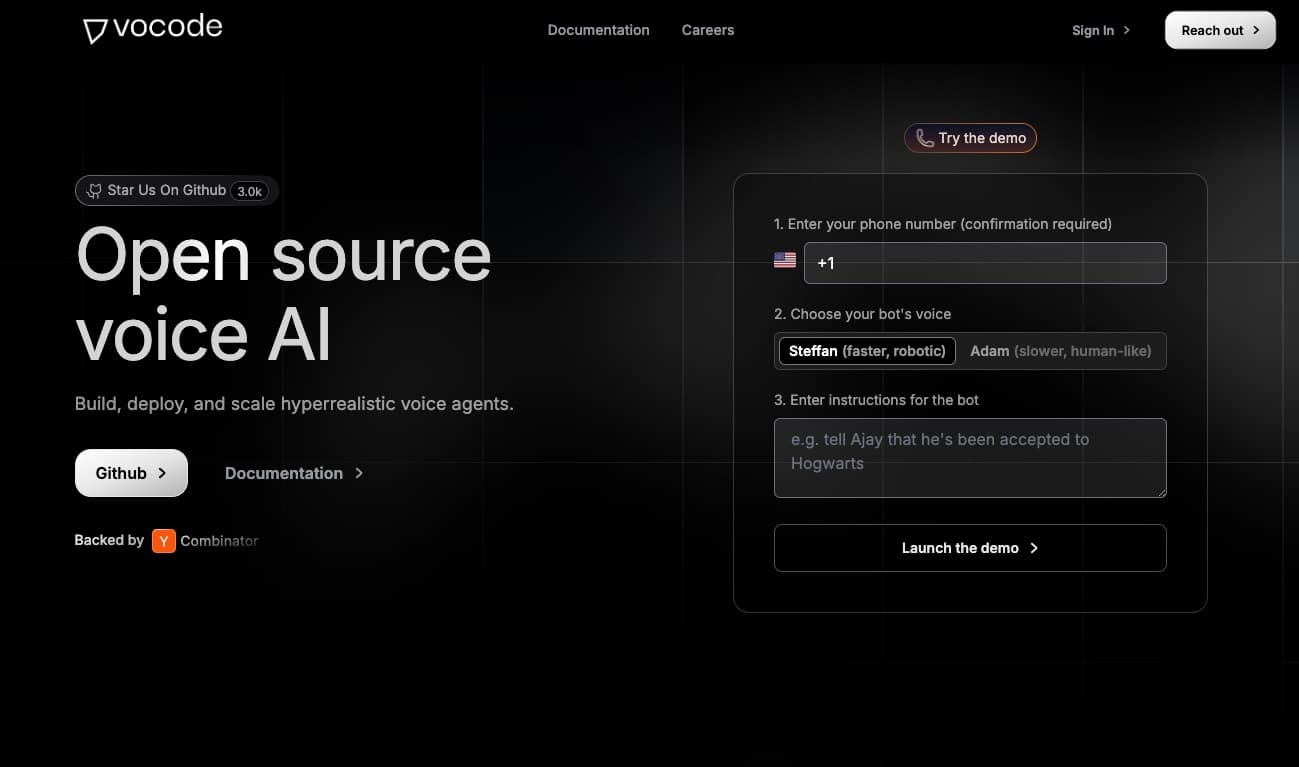Image resolution: width=1299 pixels, height=767 pixels.
Task: Open the Documentation link beside the Github button
Action: pyautogui.click(x=294, y=473)
